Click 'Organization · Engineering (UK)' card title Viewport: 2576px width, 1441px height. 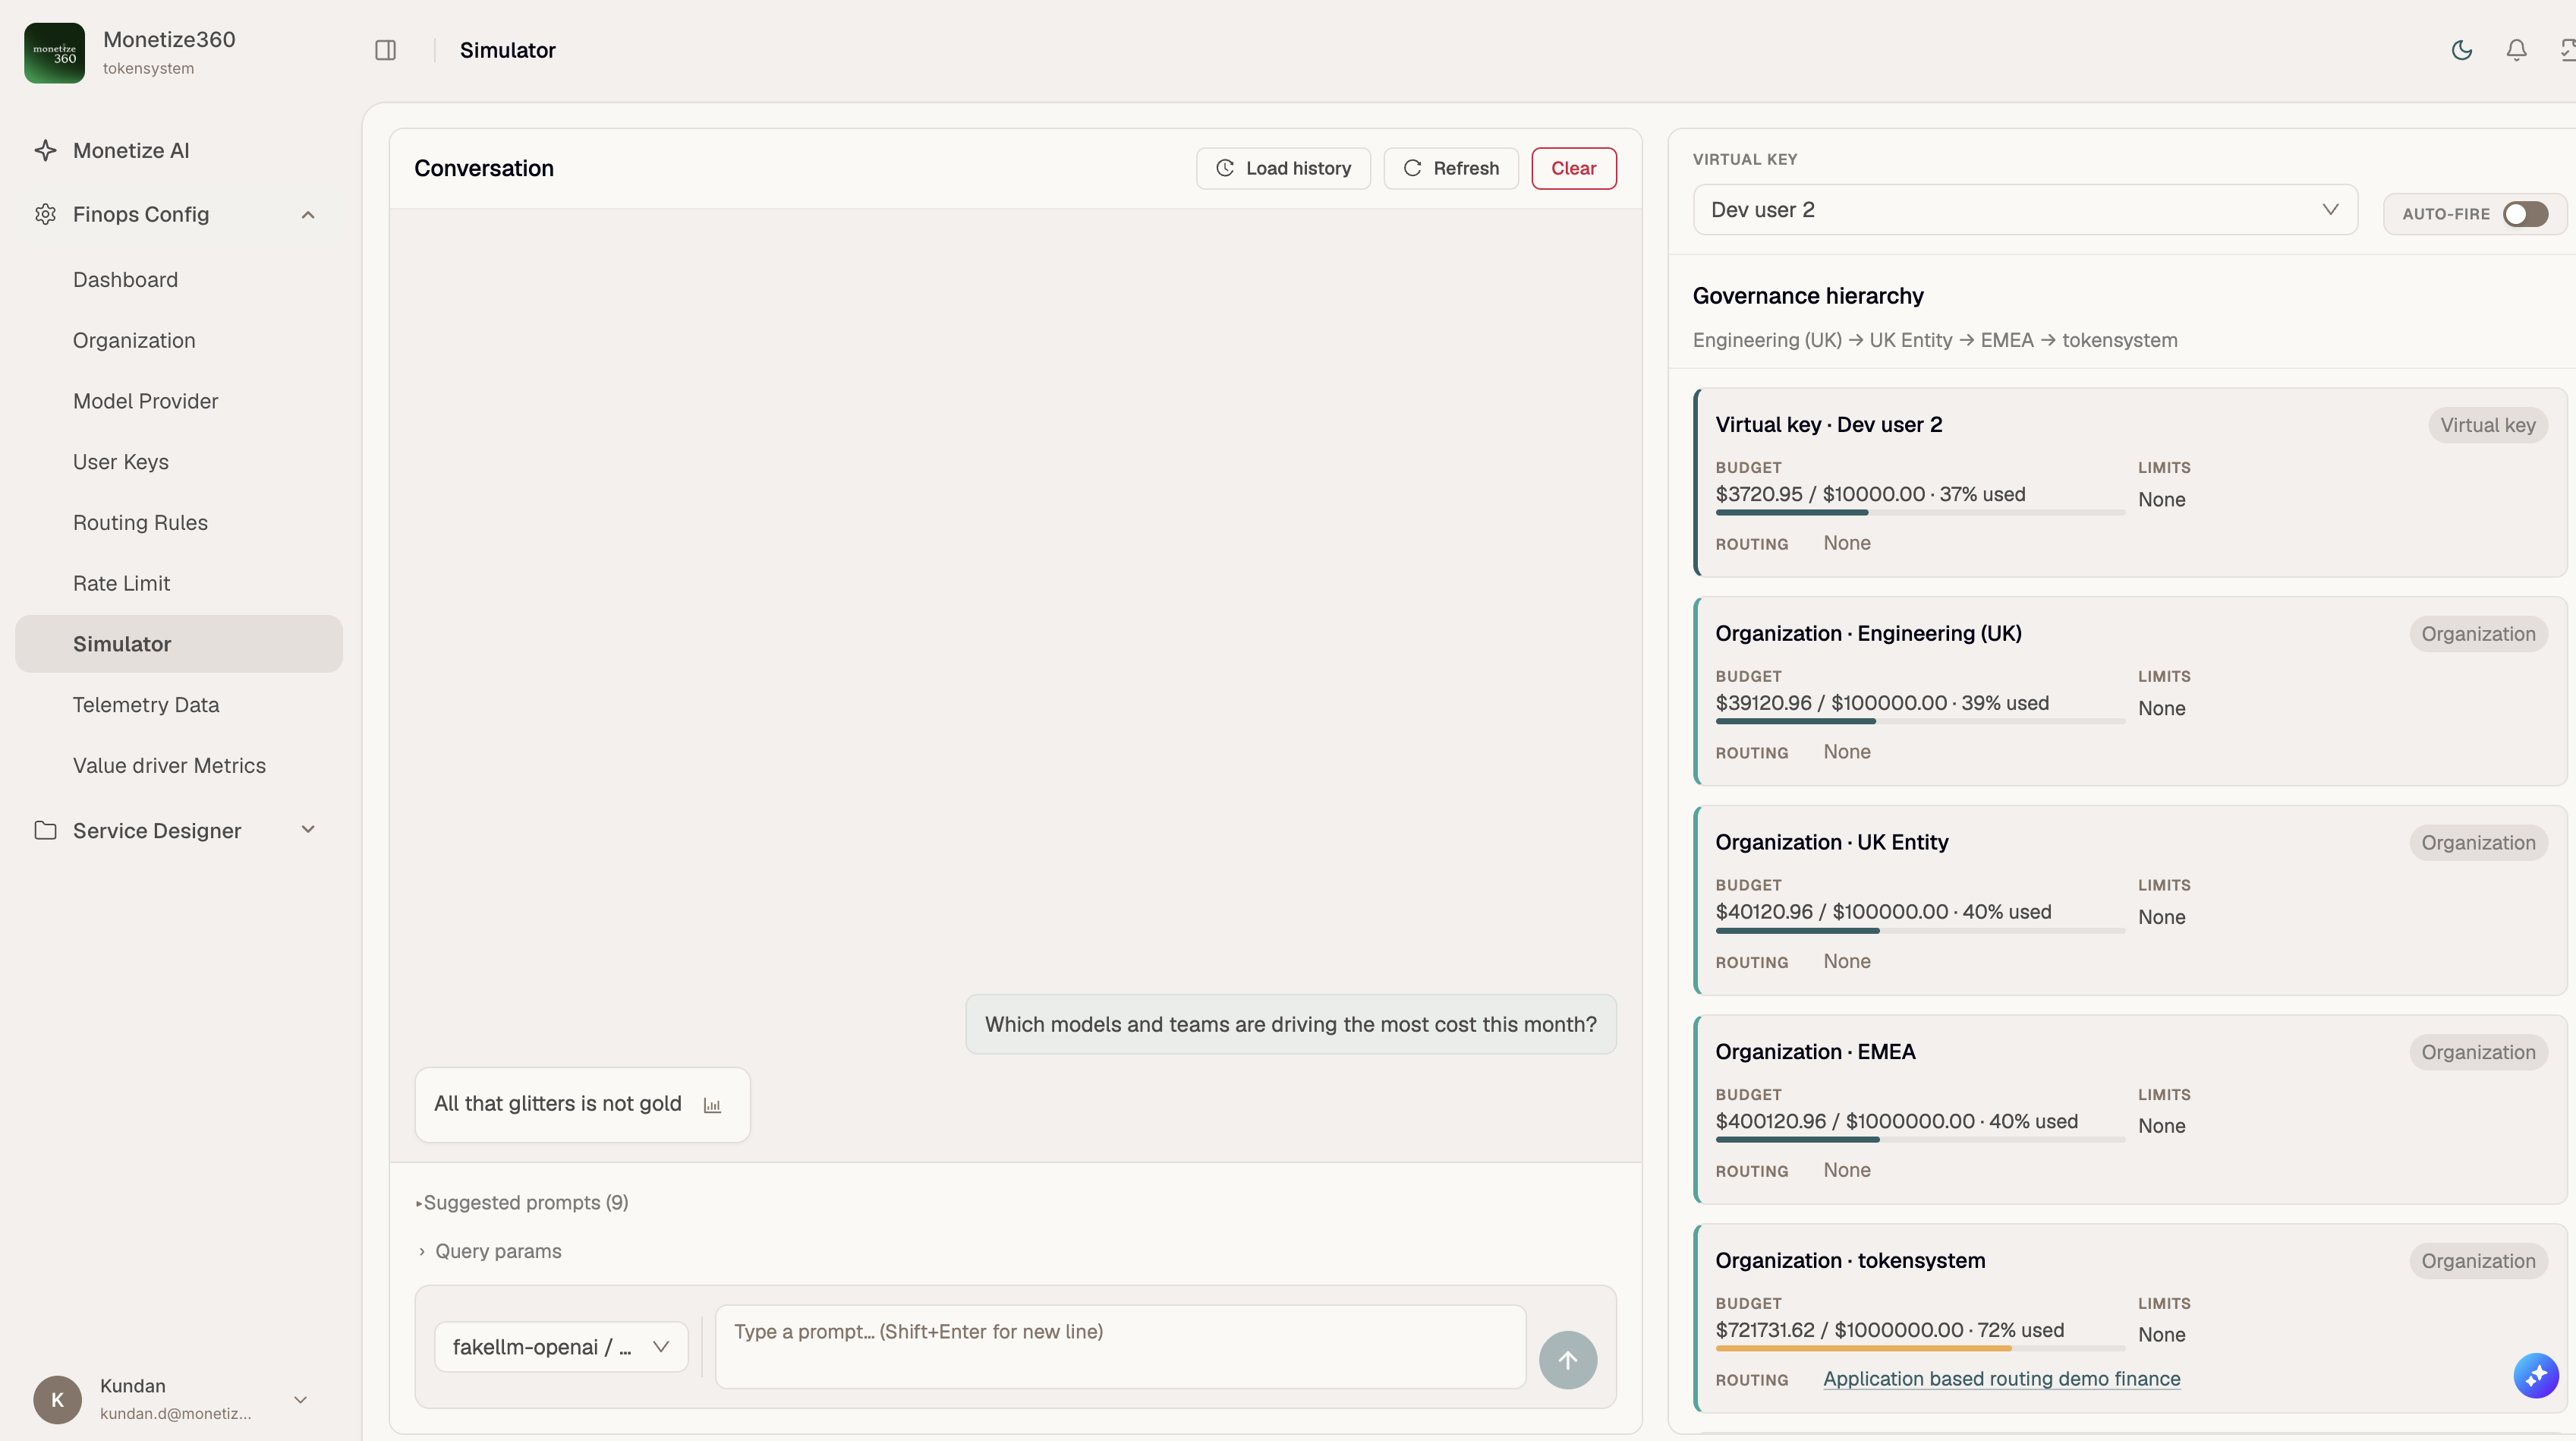click(x=1868, y=633)
